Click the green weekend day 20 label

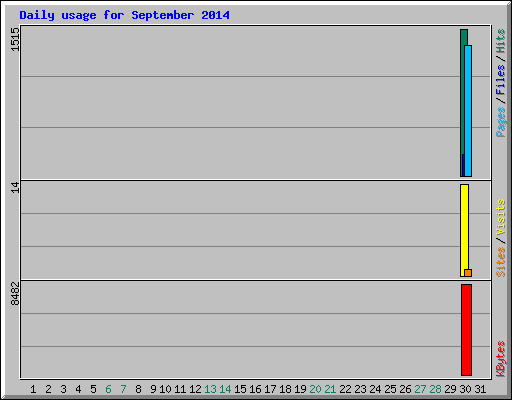click(x=315, y=389)
